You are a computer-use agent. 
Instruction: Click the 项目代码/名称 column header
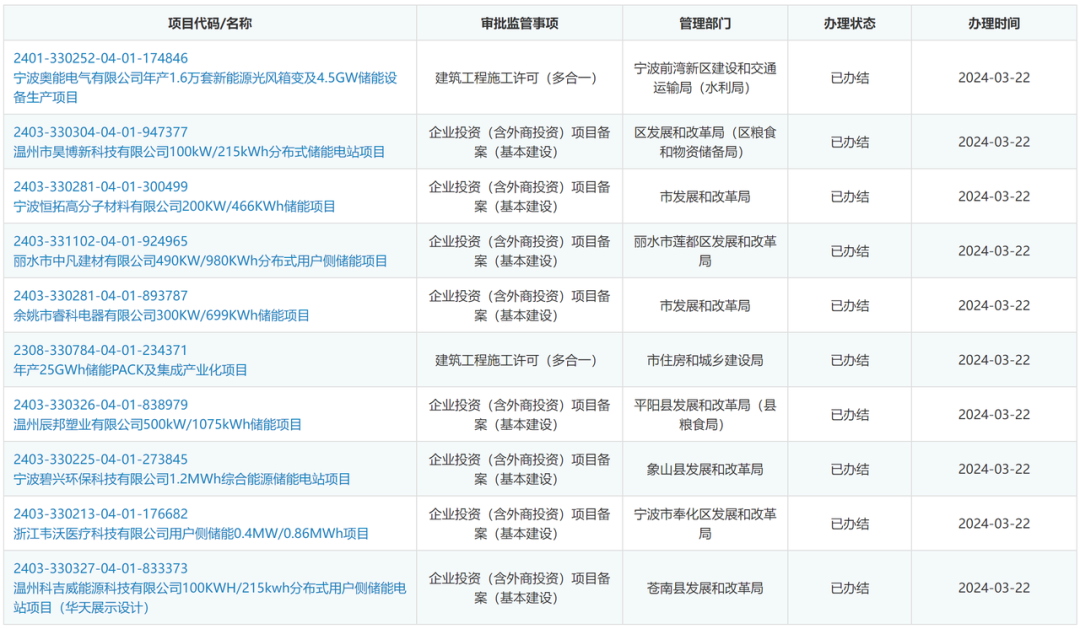[x=210, y=23]
